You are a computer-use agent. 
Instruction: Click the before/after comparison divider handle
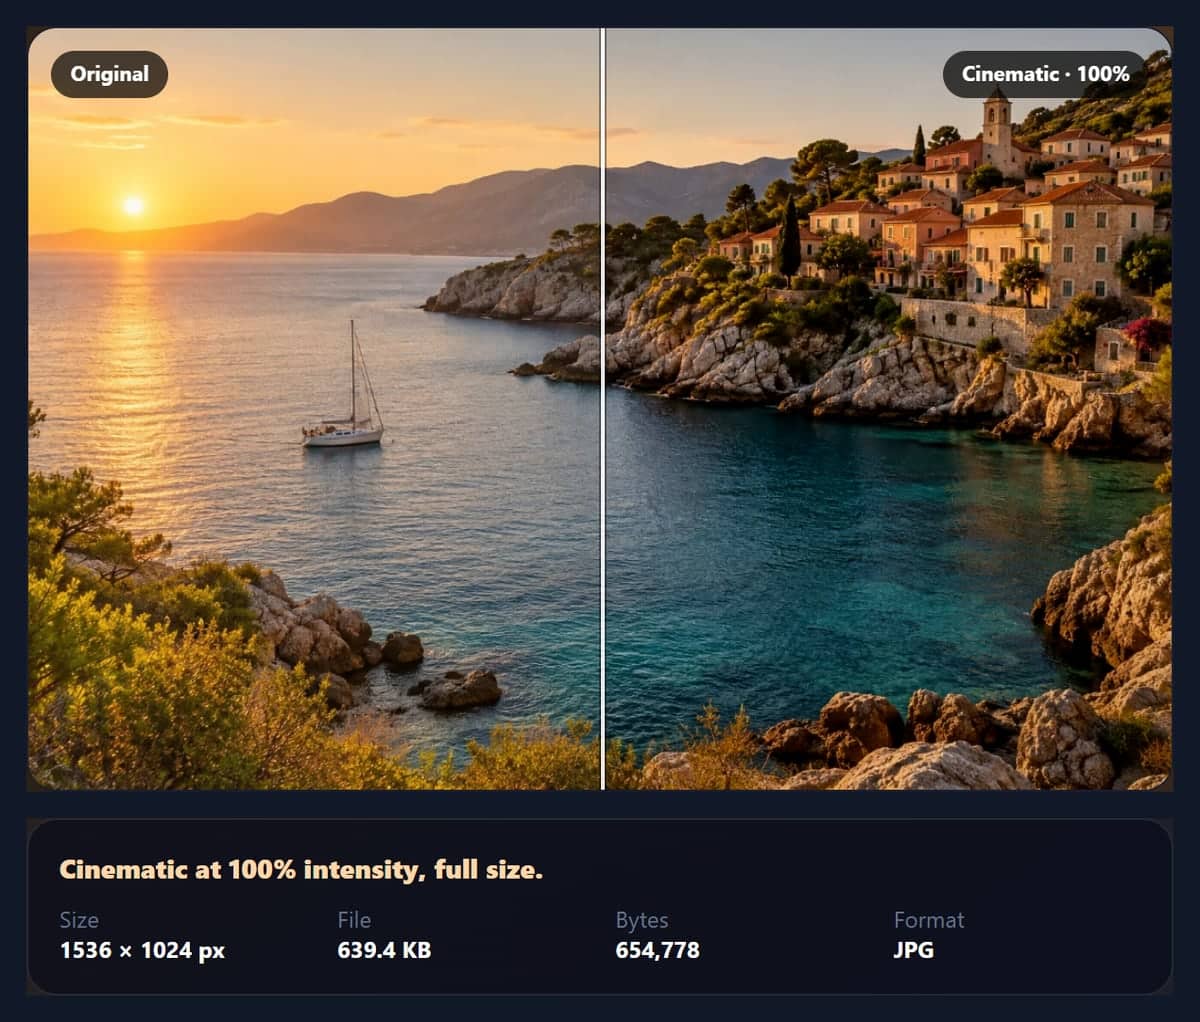pos(603,408)
